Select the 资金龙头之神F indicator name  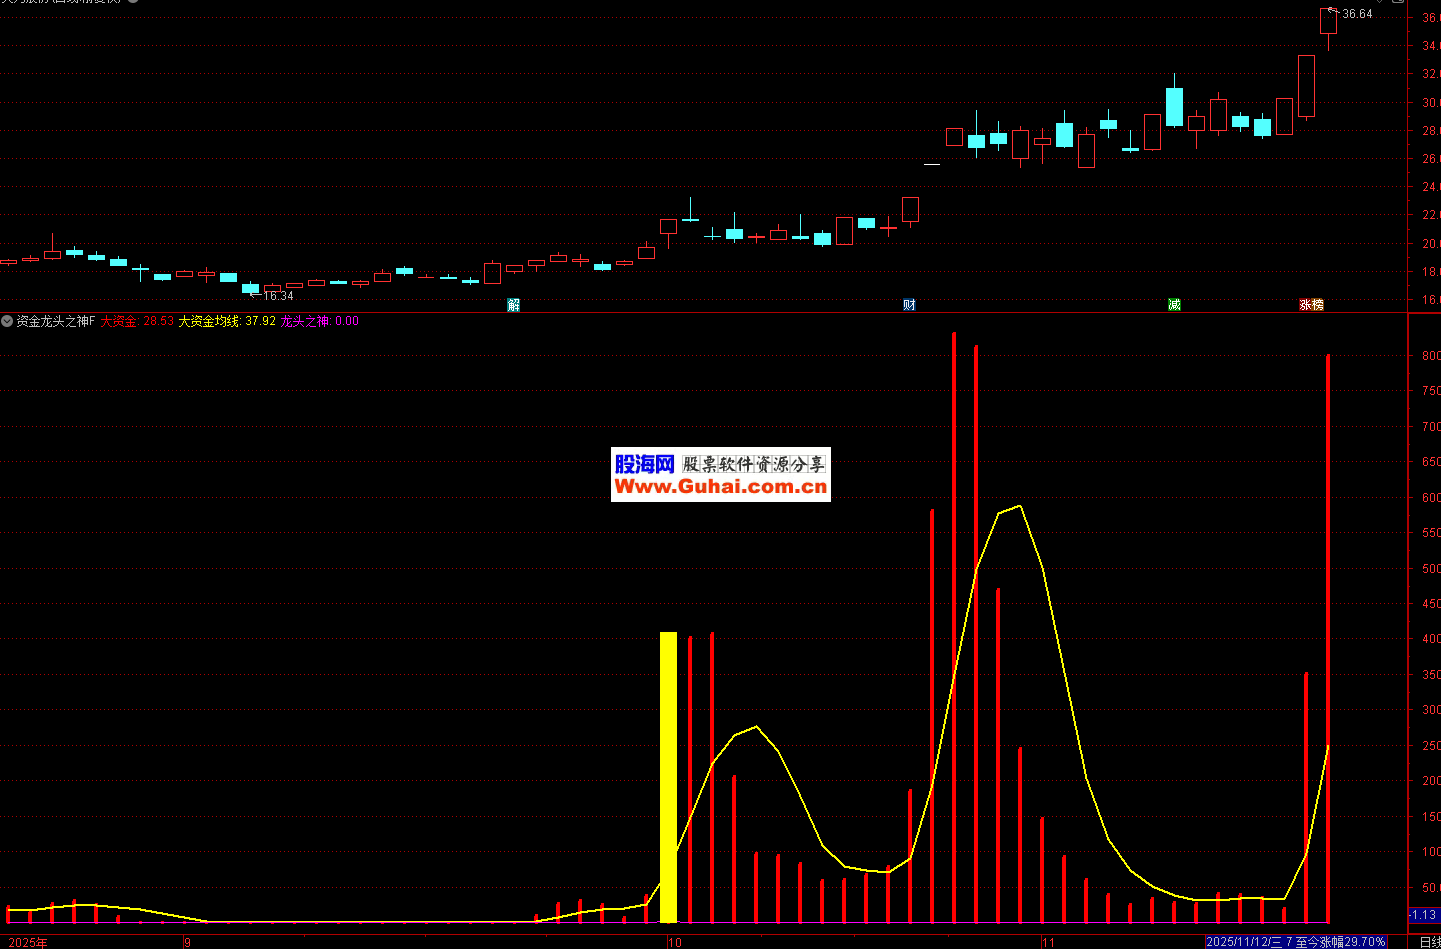tap(56, 321)
